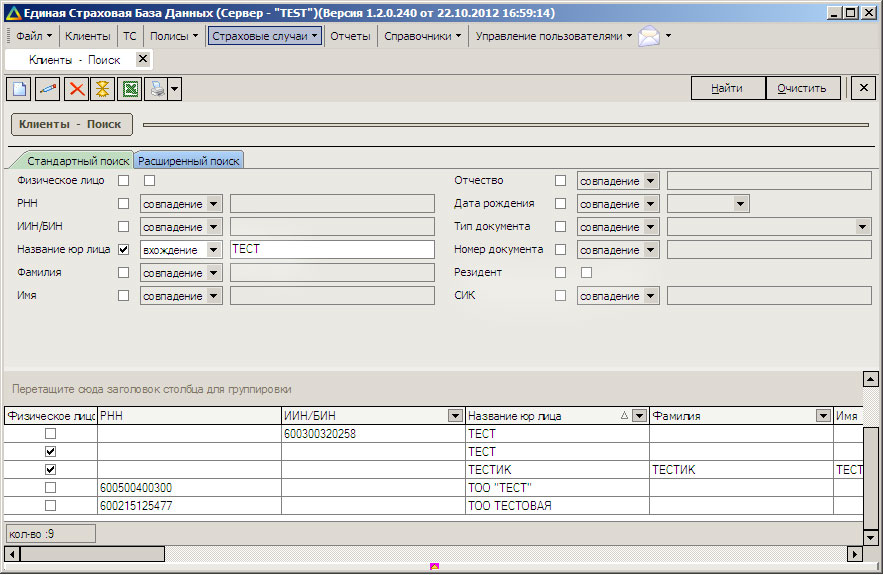Close the Клиенты - Поиск tab
883x575 pixels.
[x=142, y=59]
